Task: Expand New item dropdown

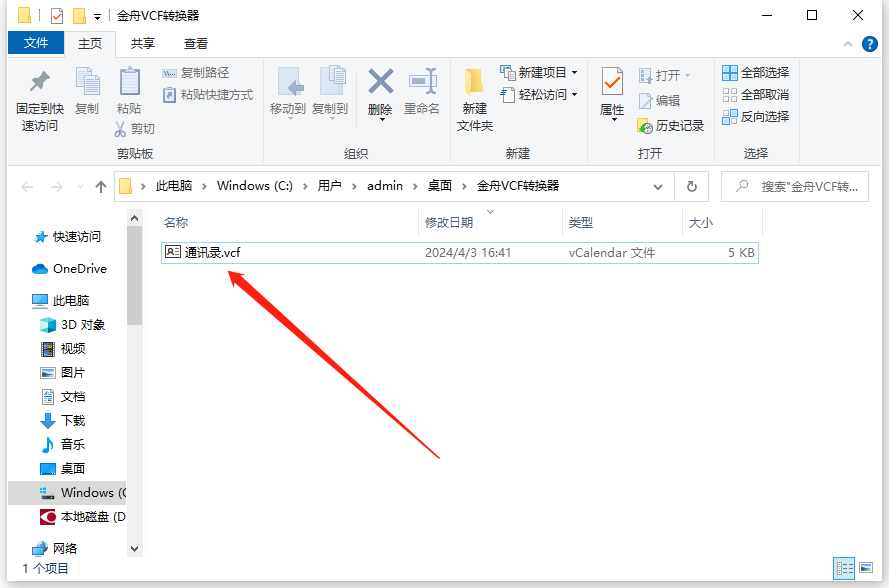Action: (x=574, y=73)
